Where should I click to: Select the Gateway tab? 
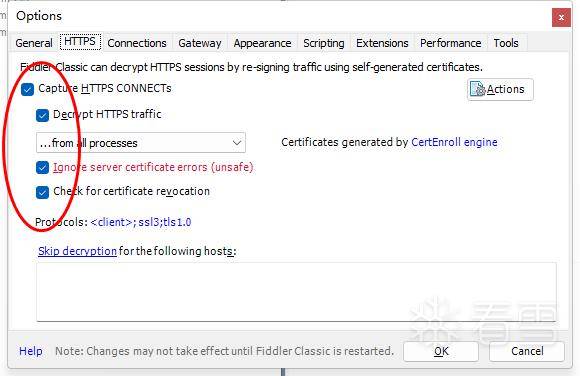tap(200, 43)
